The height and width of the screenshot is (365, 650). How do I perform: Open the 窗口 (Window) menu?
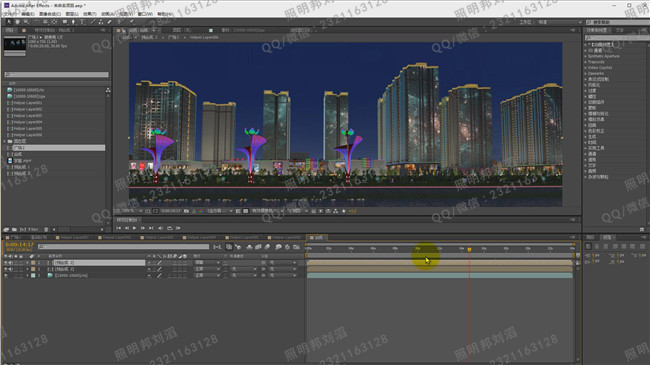(145, 14)
